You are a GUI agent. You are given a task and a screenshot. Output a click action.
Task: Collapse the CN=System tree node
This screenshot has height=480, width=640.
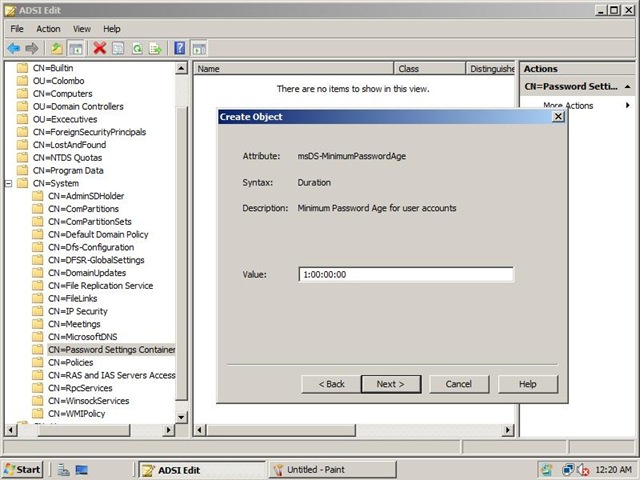[x=9, y=183]
